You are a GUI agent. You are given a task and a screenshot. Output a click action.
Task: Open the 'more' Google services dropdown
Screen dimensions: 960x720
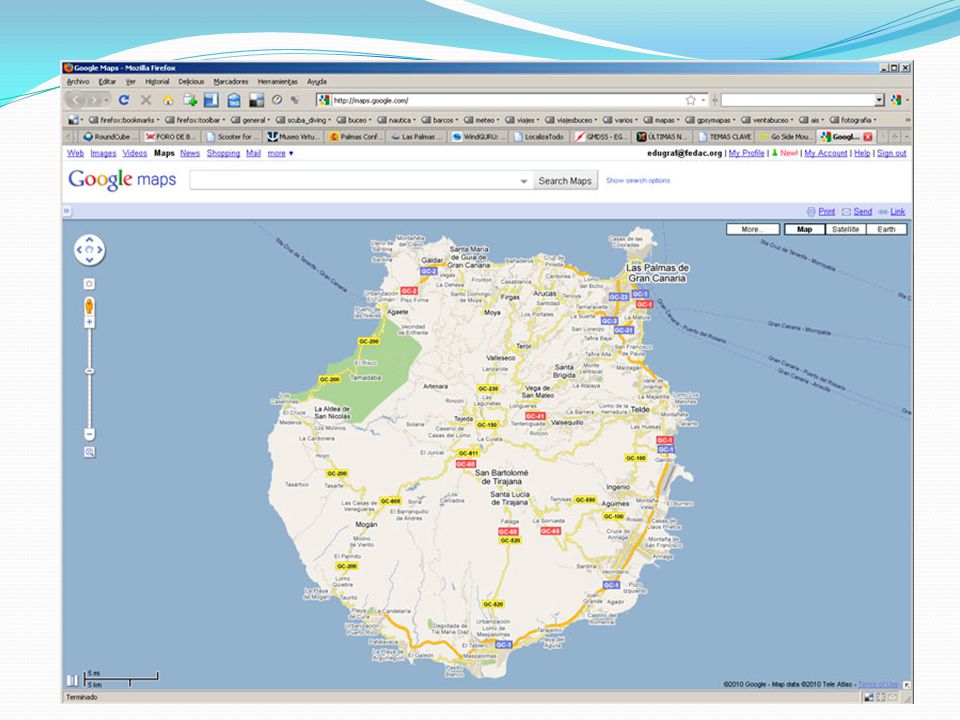pyautogui.click(x=280, y=153)
